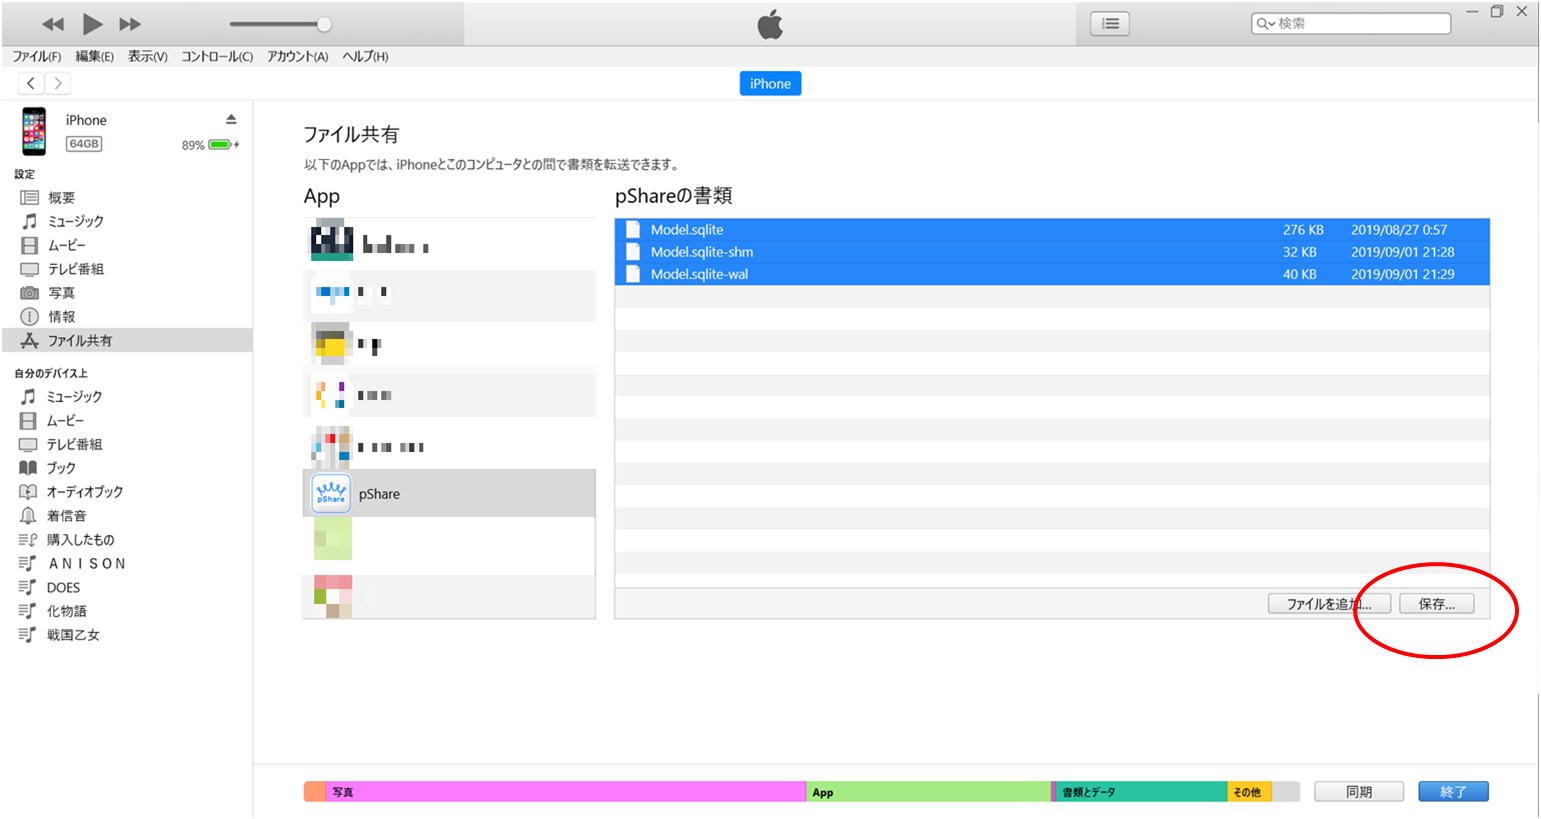Image resolution: width=1541 pixels, height=819 pixels.
Task: Click the 写真 storage bar segment
Action: point(566,792)
